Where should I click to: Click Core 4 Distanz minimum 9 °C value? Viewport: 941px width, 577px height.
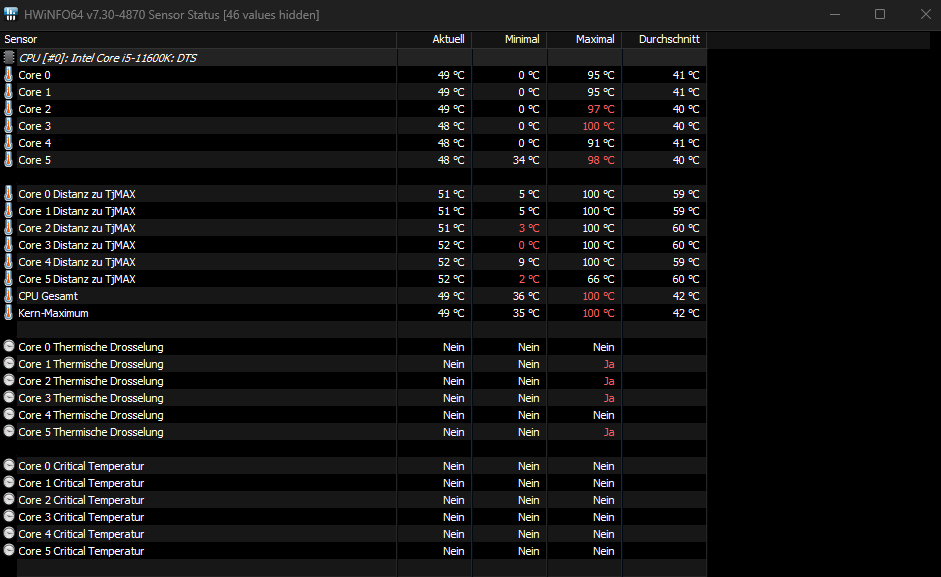[x=529, y=262]
